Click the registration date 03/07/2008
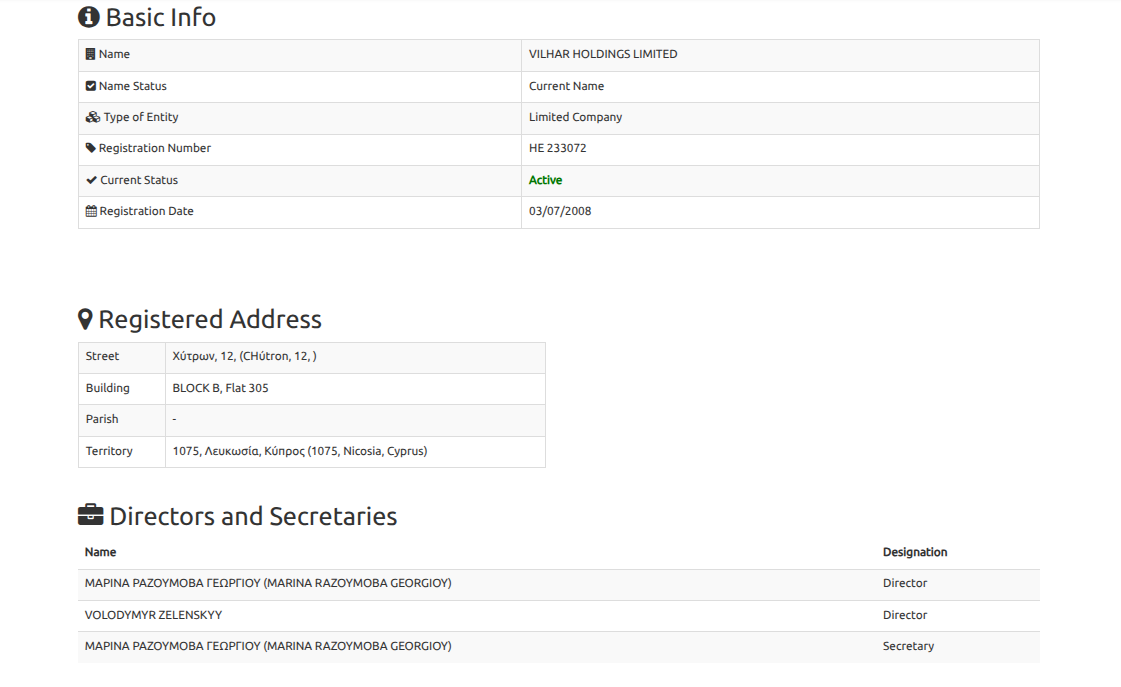This screenshot has width=1121, height=687. (560, 211)
